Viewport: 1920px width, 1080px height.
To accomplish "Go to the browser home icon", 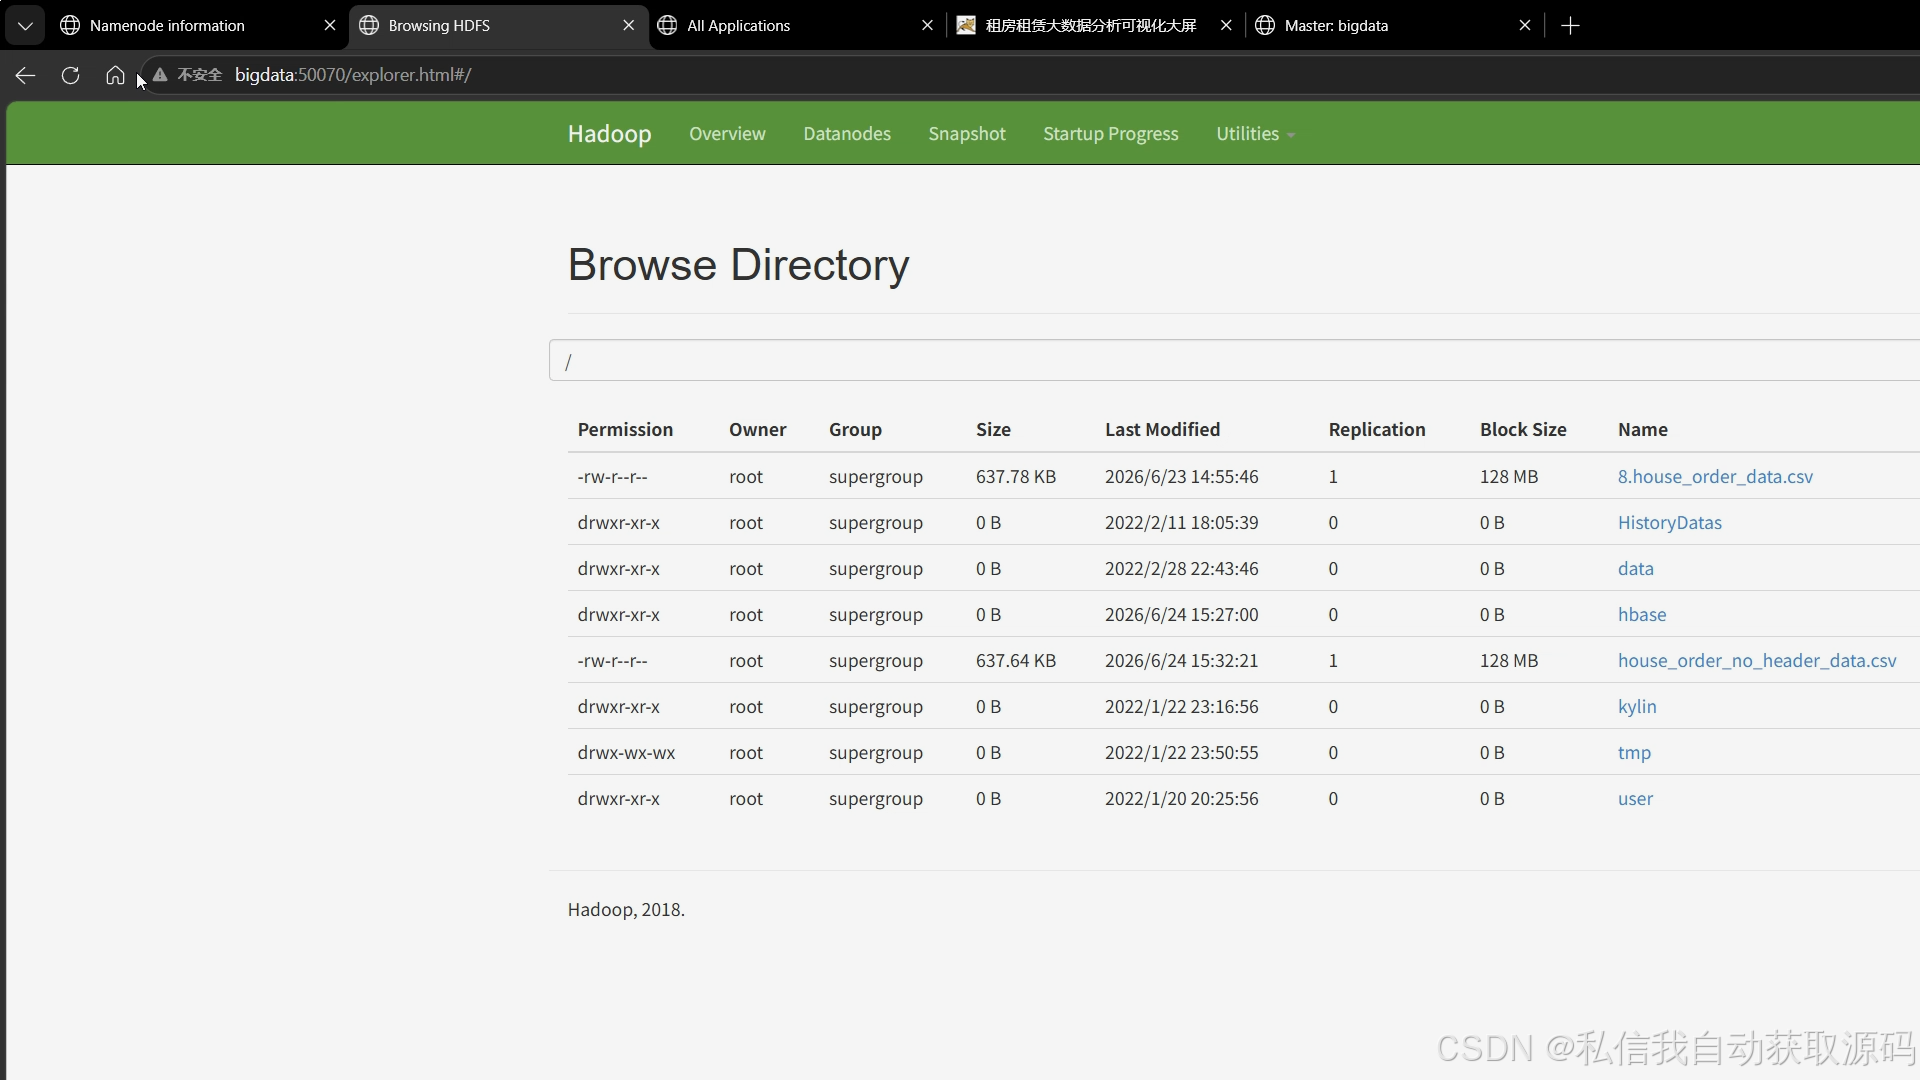I will coord(115,75).
